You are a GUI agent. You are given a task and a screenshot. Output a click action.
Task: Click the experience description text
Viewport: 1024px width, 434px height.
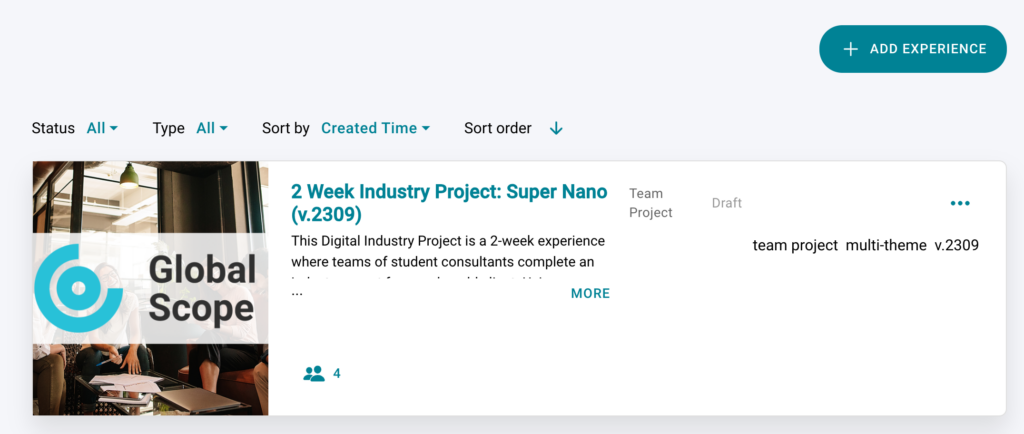[448, 250]
